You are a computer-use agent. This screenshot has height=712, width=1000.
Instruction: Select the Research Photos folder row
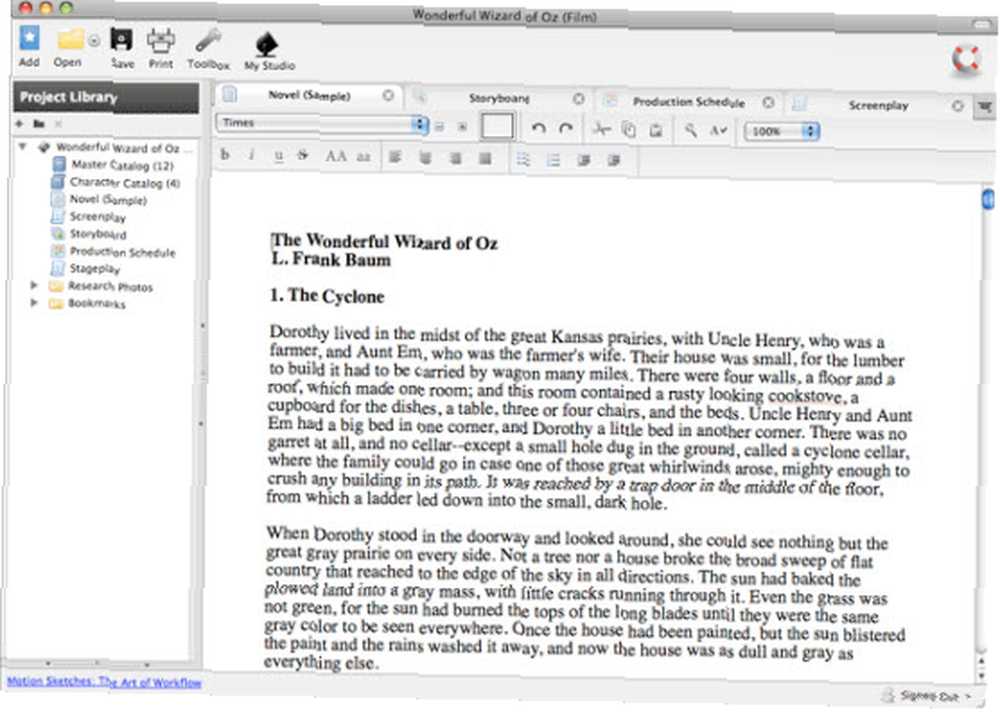(101, 286)
